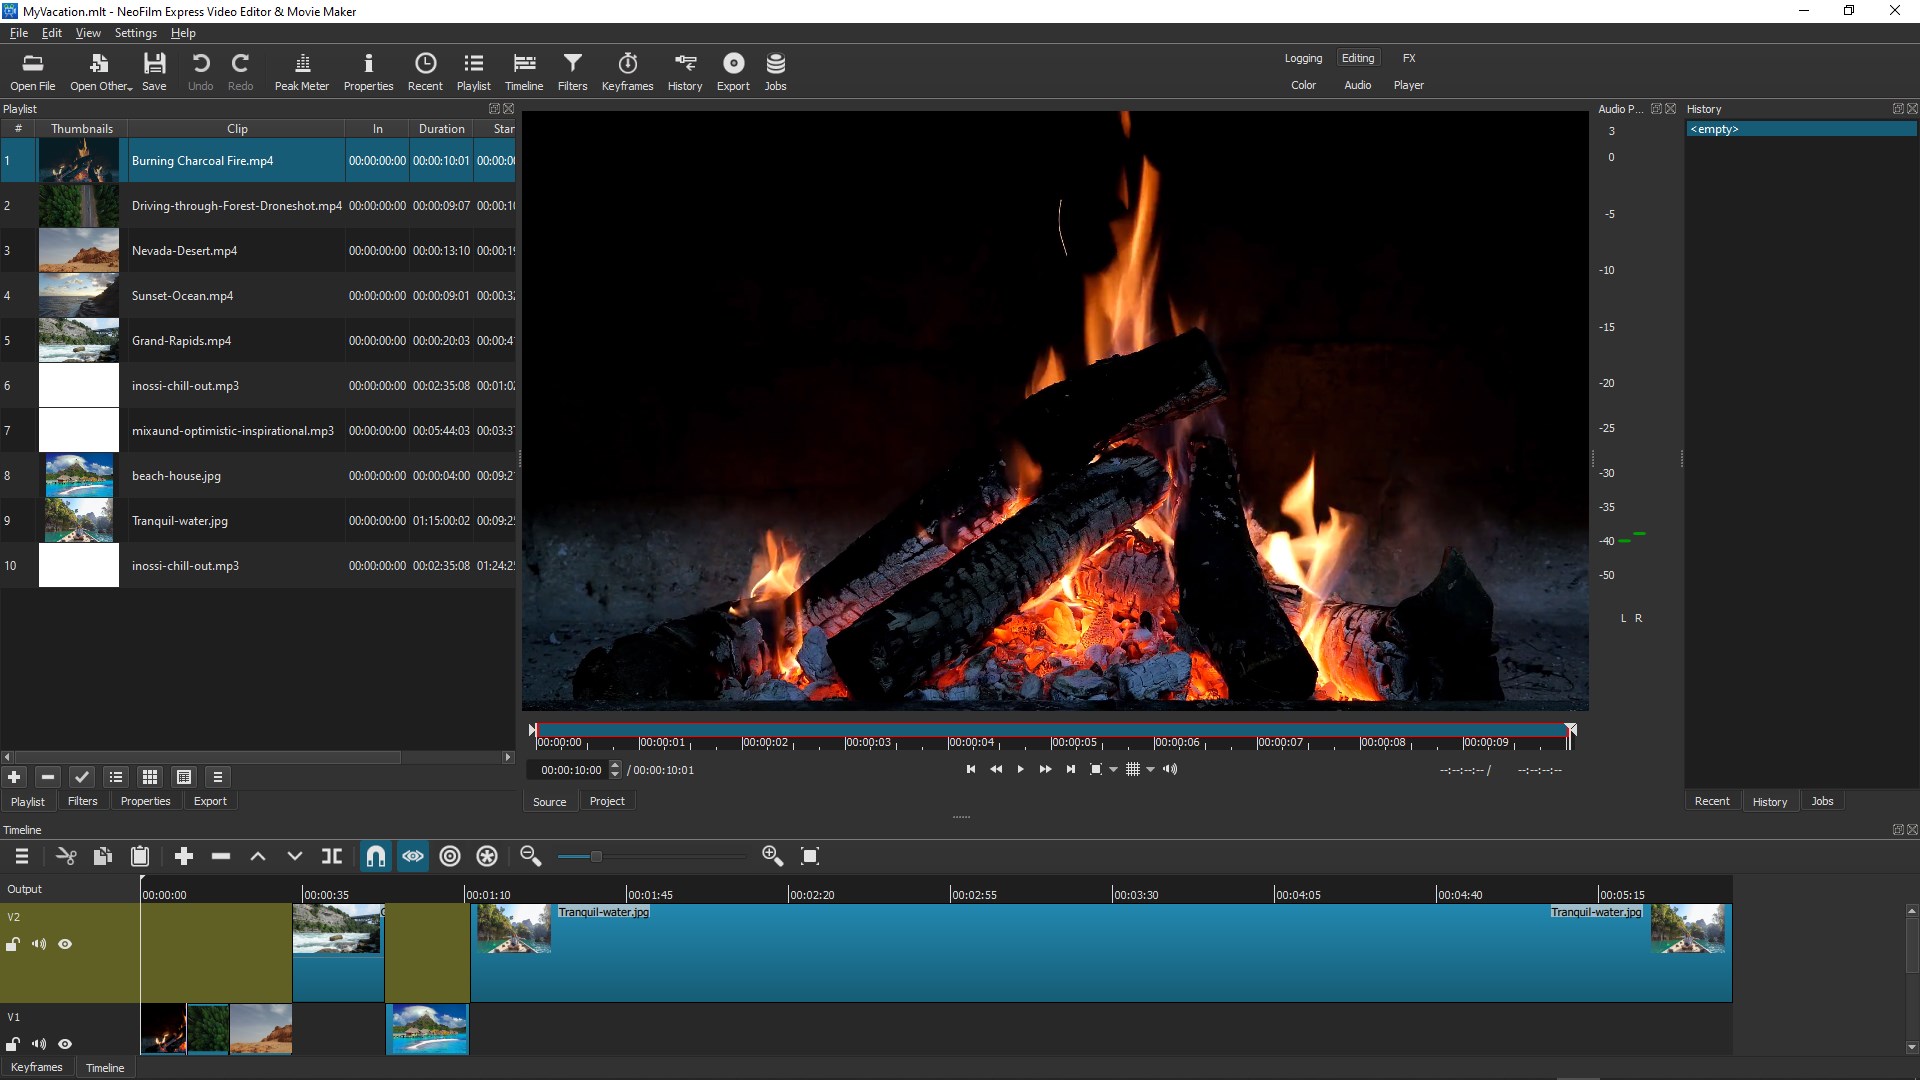Image resolution: width=1920 pixels, height=1080 pixels.
Task: Click the ripple delete (minus) timeline button
Action: point(221,856)
